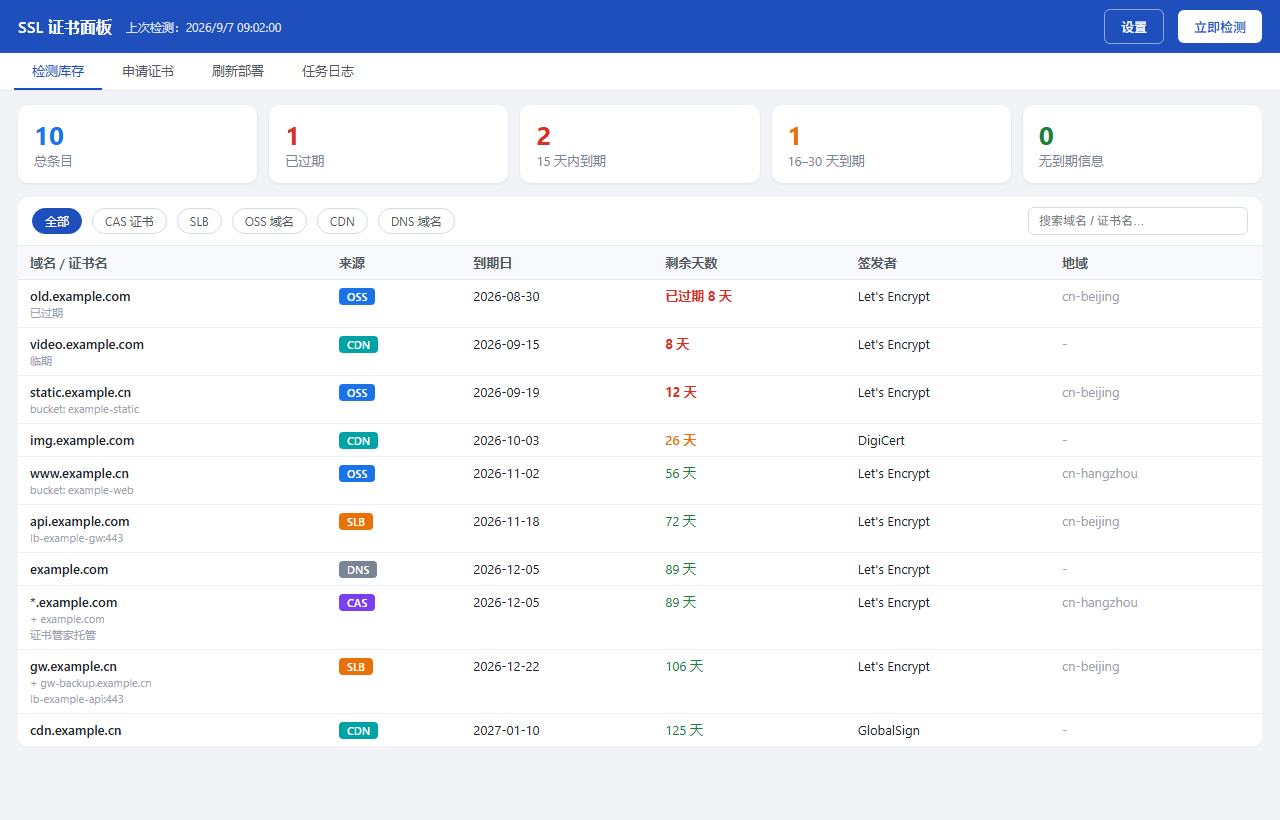The image size is (1280, 820).
Task: Click the DNS source badge
Action: (x=358, y=570)
